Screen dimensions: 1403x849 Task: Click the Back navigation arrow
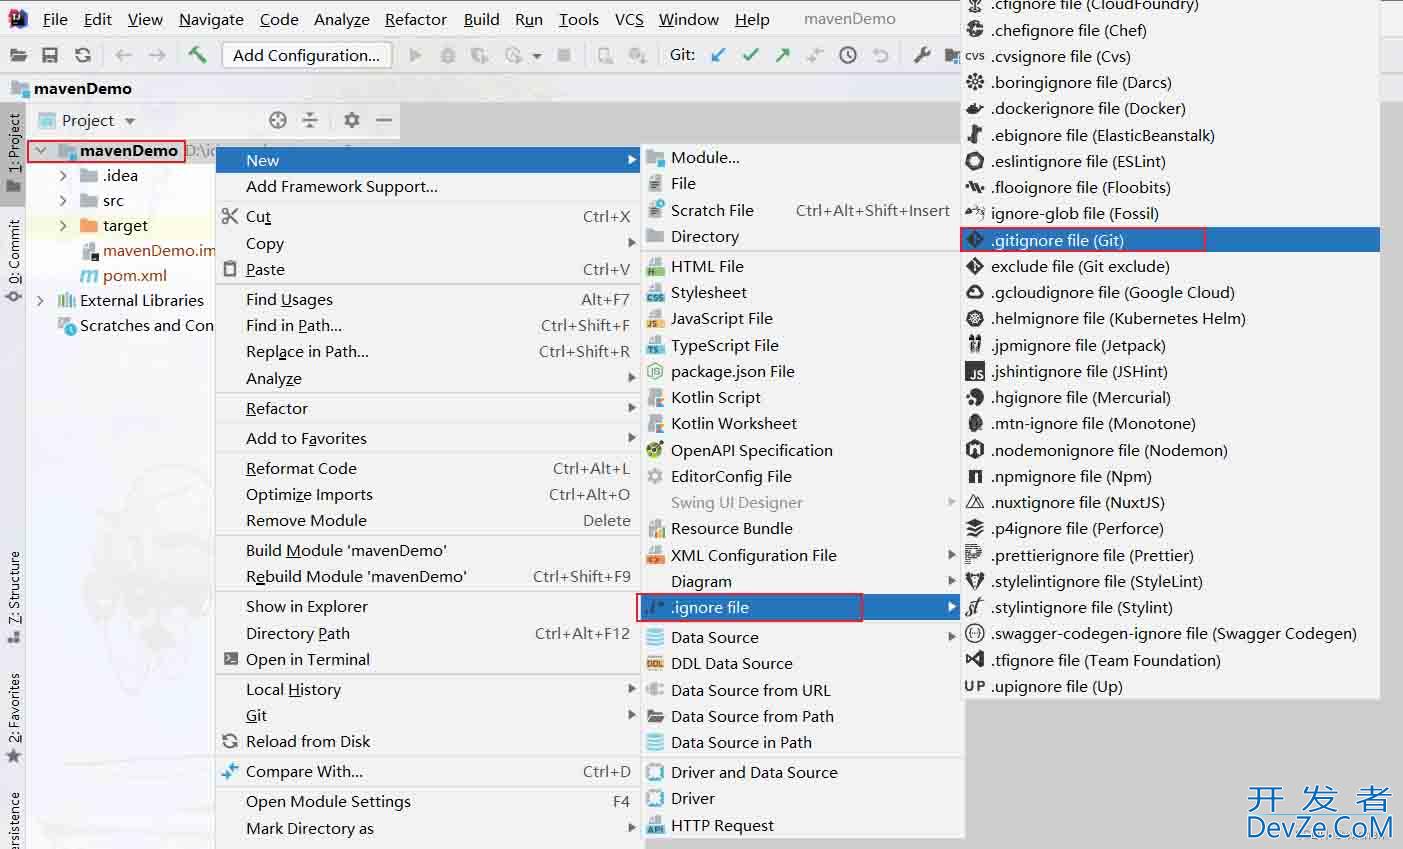tap(123, 55)
